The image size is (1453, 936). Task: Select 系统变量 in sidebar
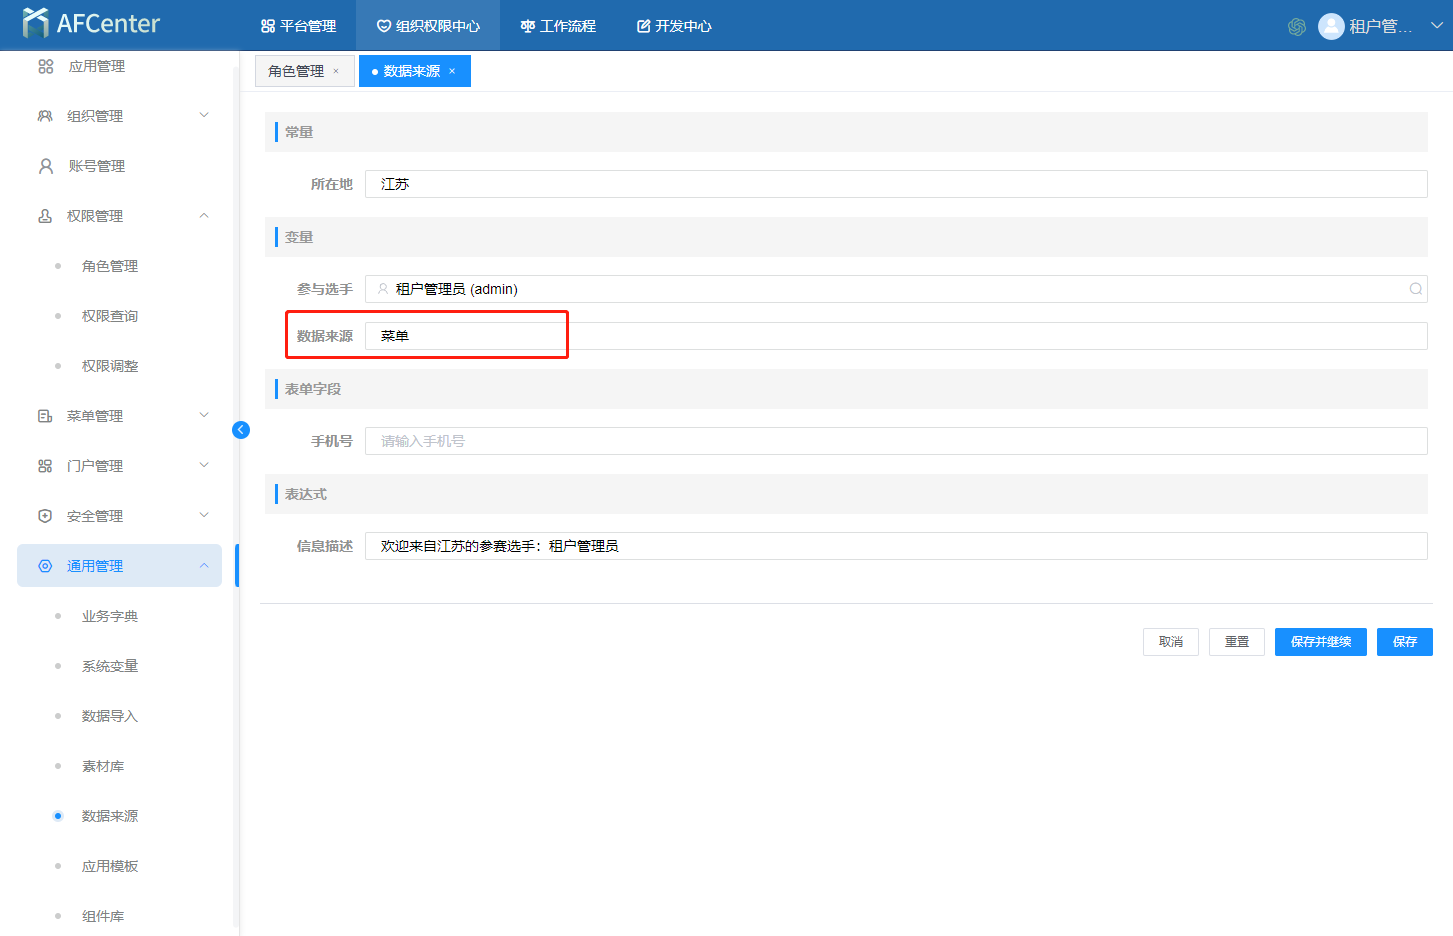click(110, 666)
